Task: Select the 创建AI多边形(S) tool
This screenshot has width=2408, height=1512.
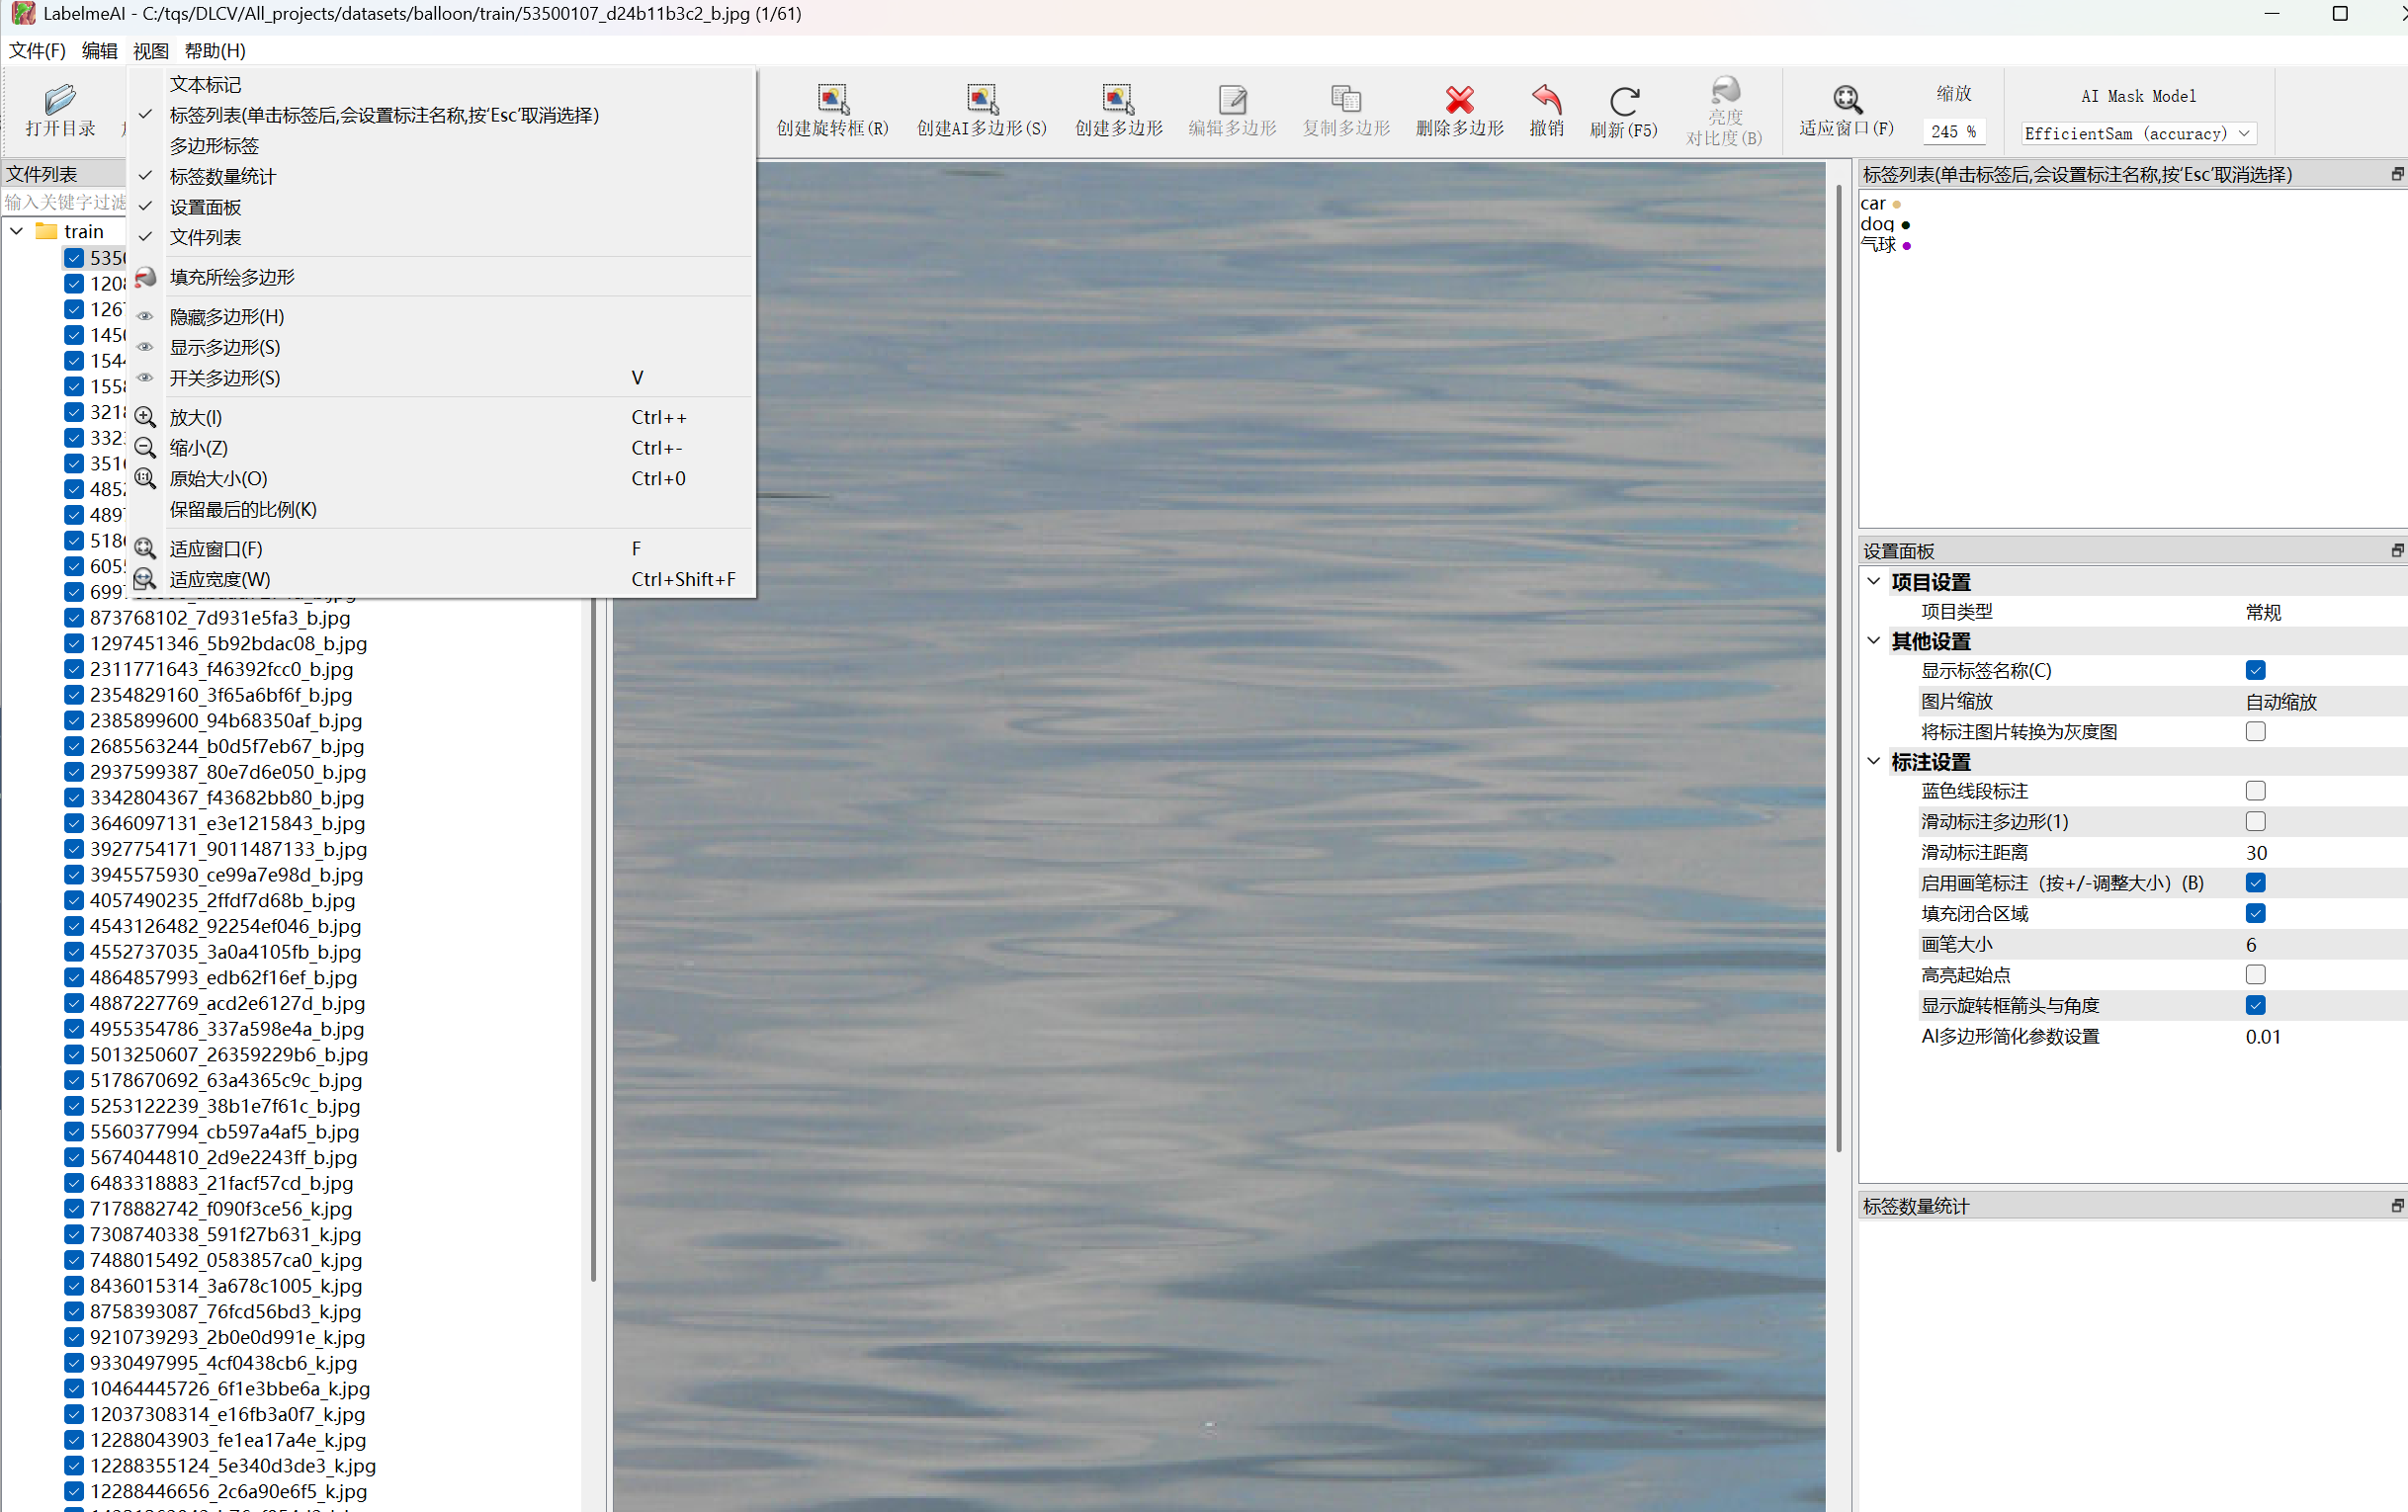Action: (981, 99)
